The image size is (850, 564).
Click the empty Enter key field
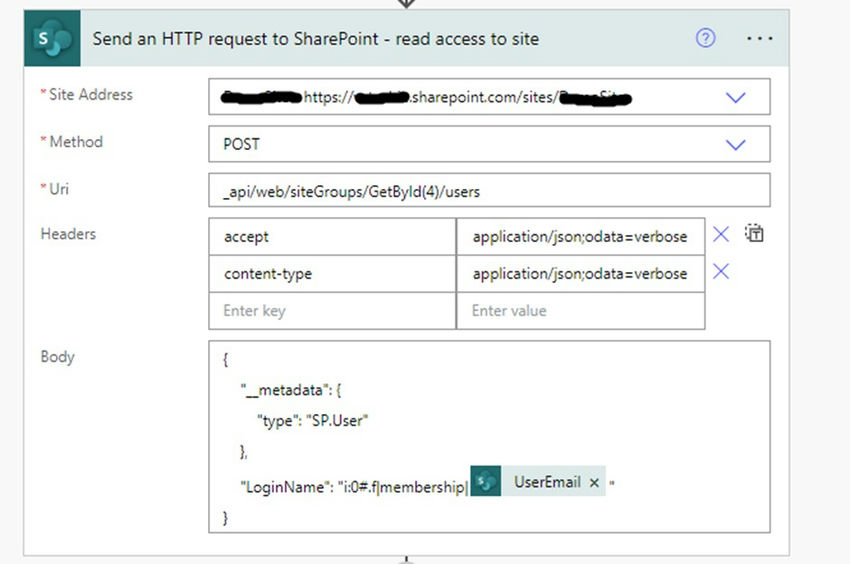332,311
